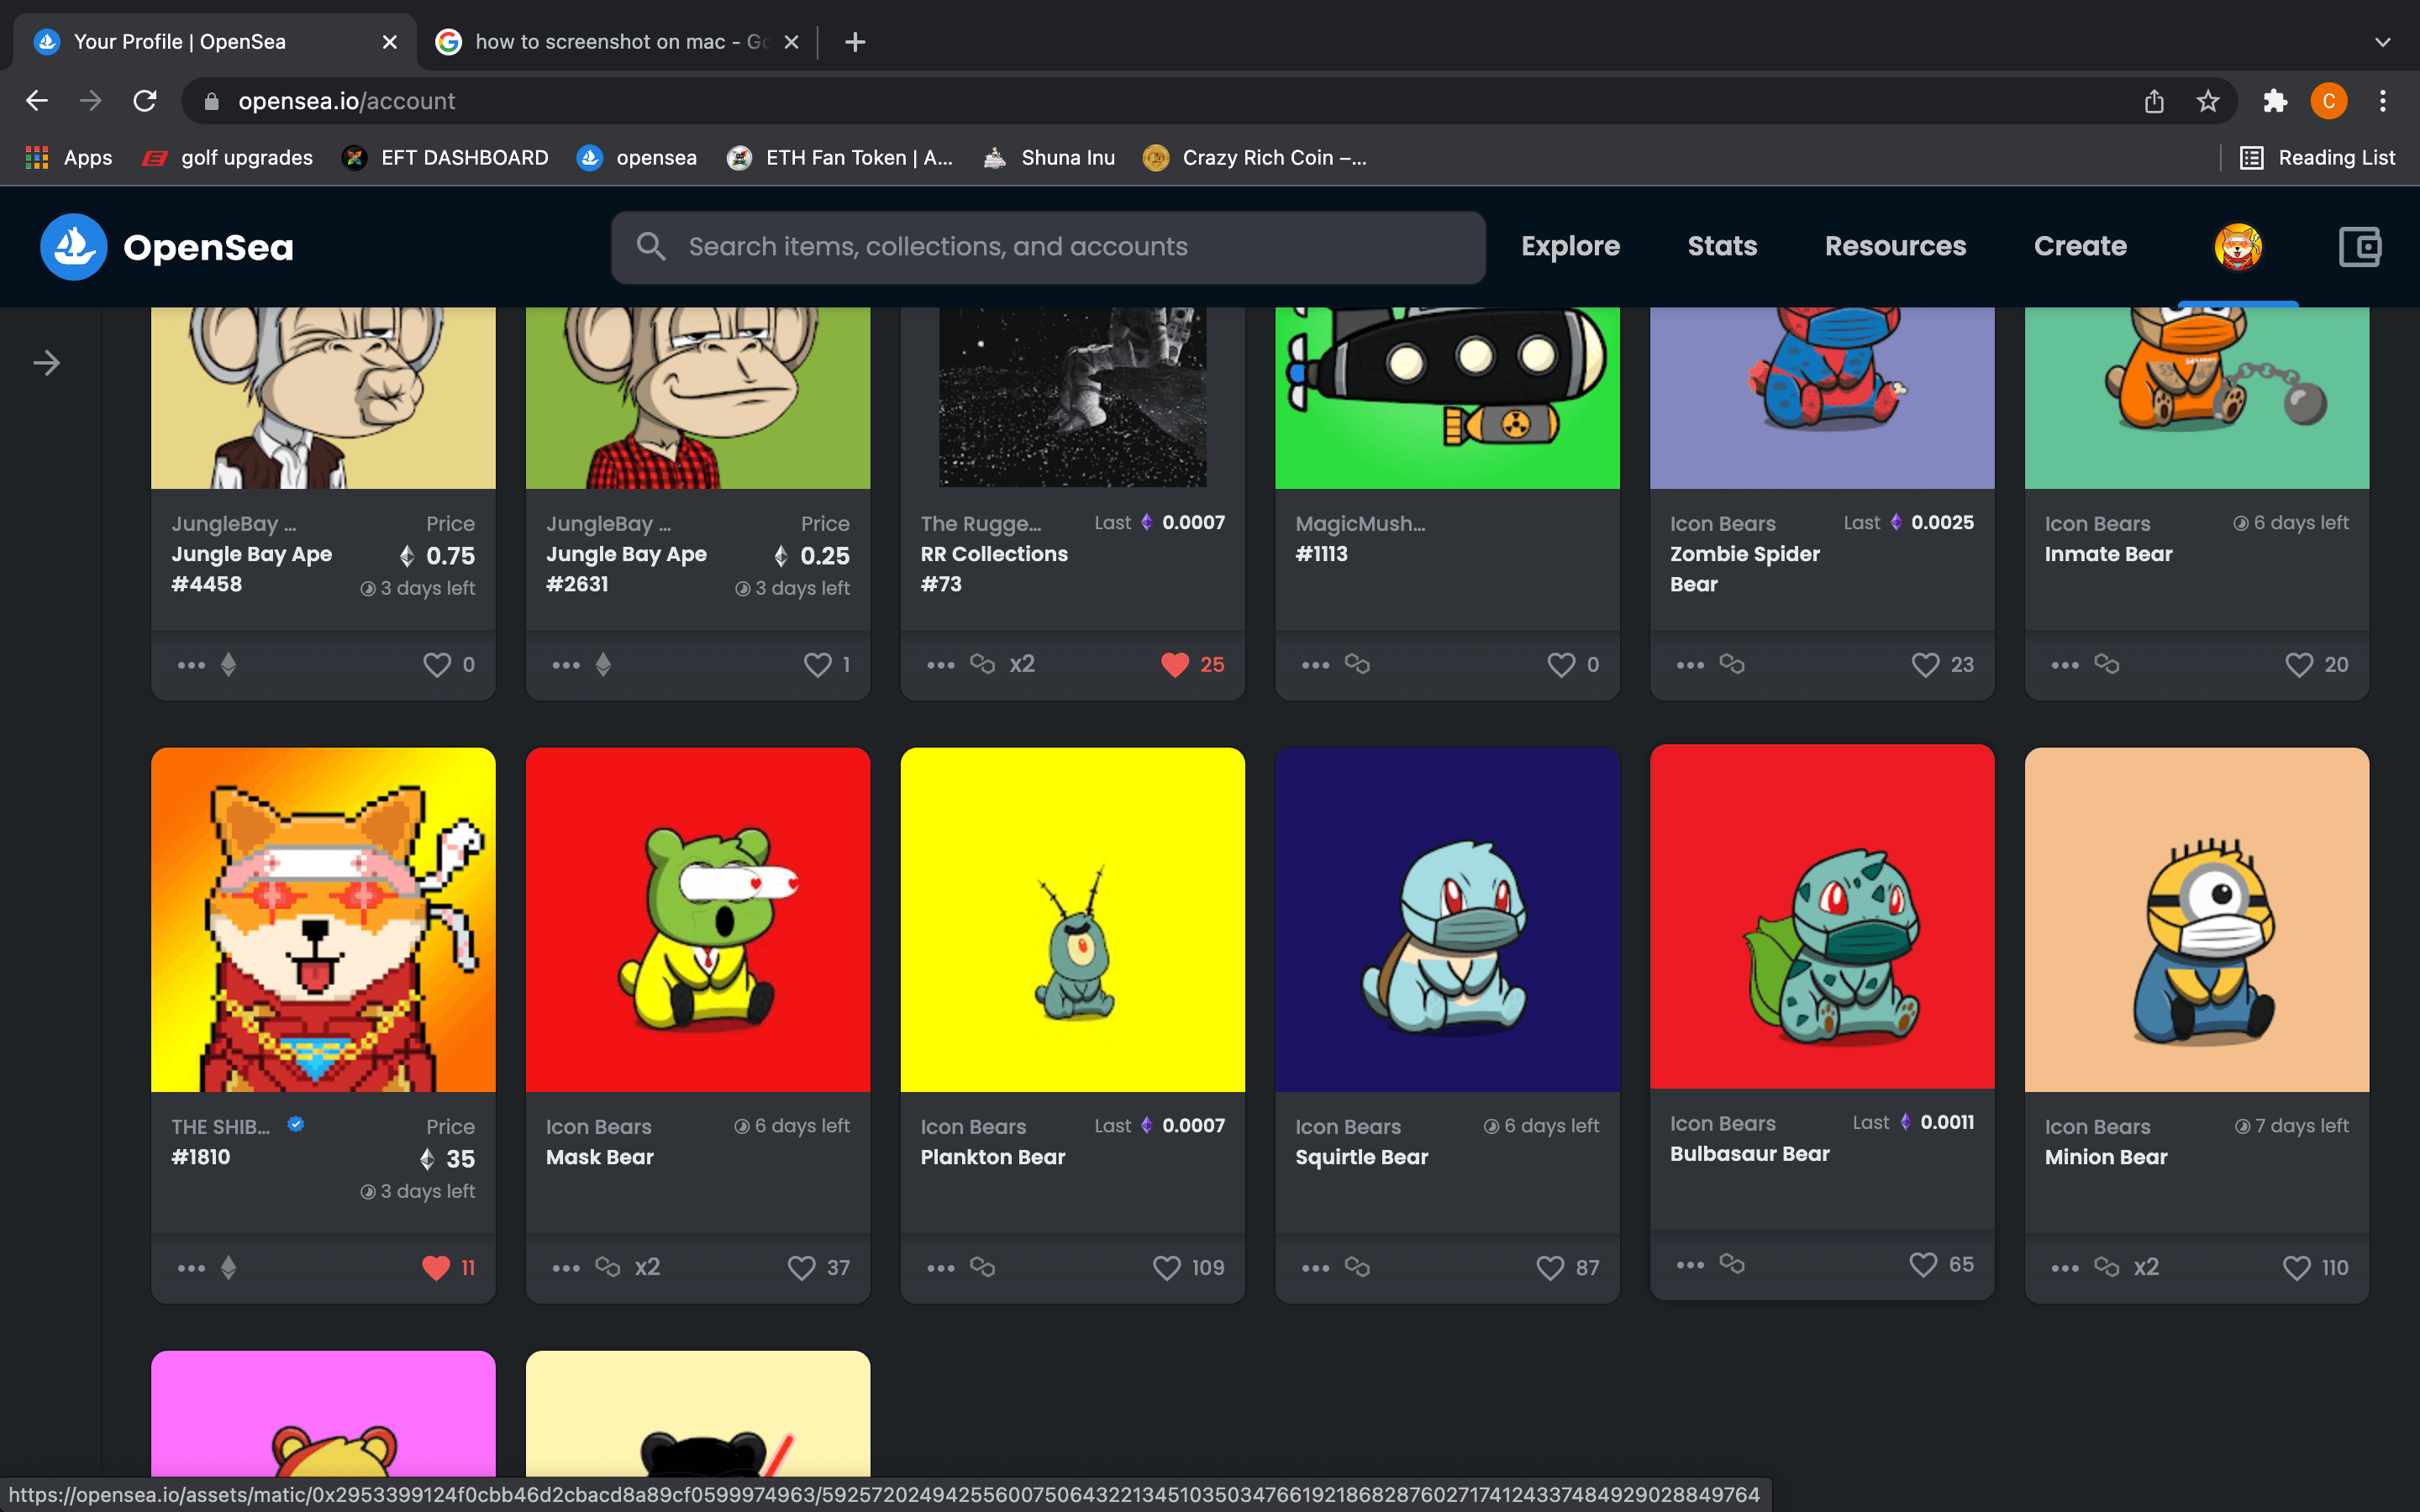
Task: Select the Your Profile | OpenSea tab
Action: pos(215,42)
